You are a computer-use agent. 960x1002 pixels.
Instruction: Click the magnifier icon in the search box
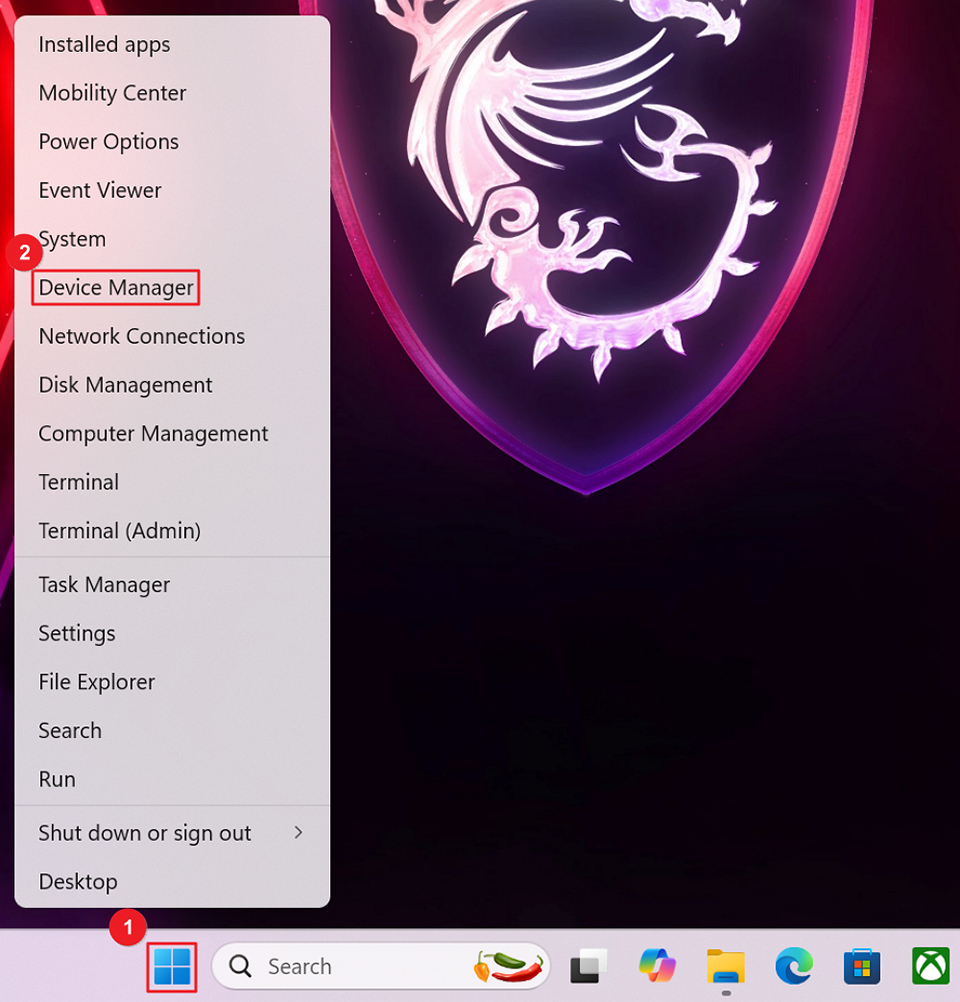coord(240,966)
